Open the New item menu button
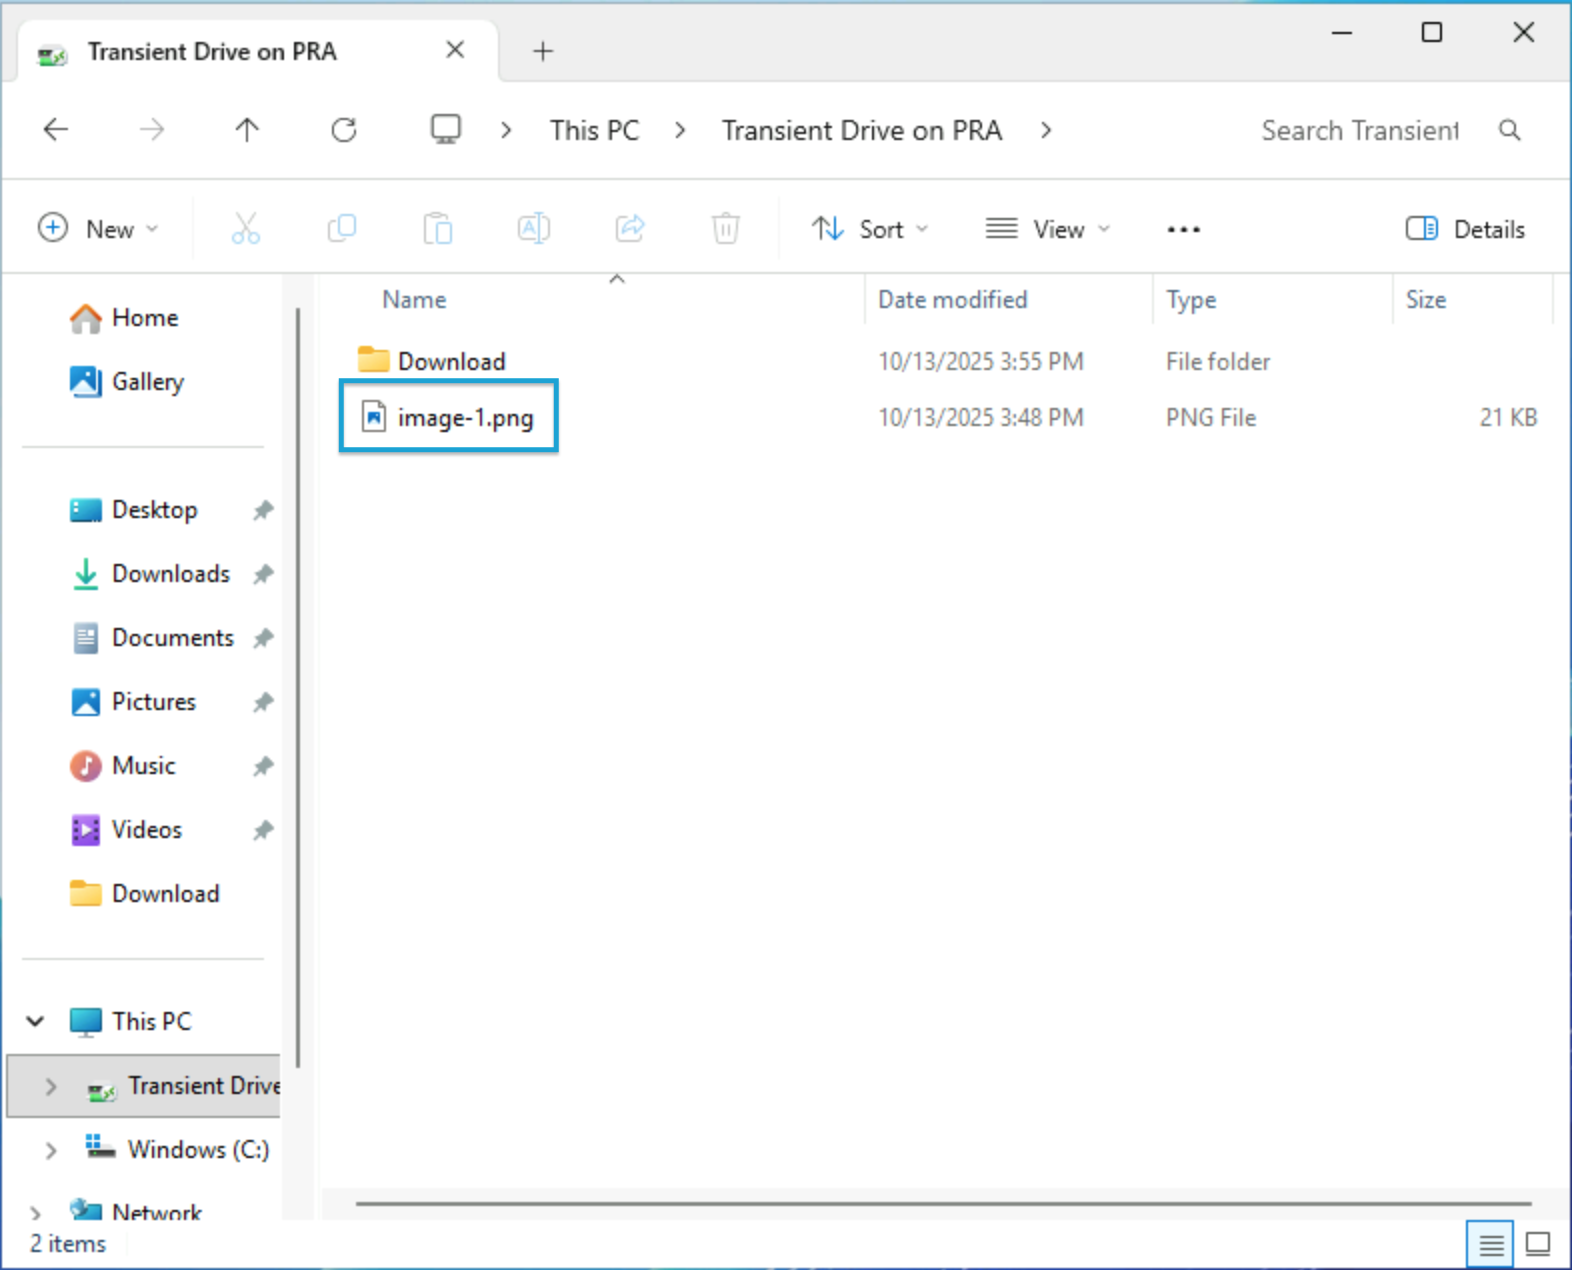The height and width of the screenshot is (1270, 1572). [98, 229]
